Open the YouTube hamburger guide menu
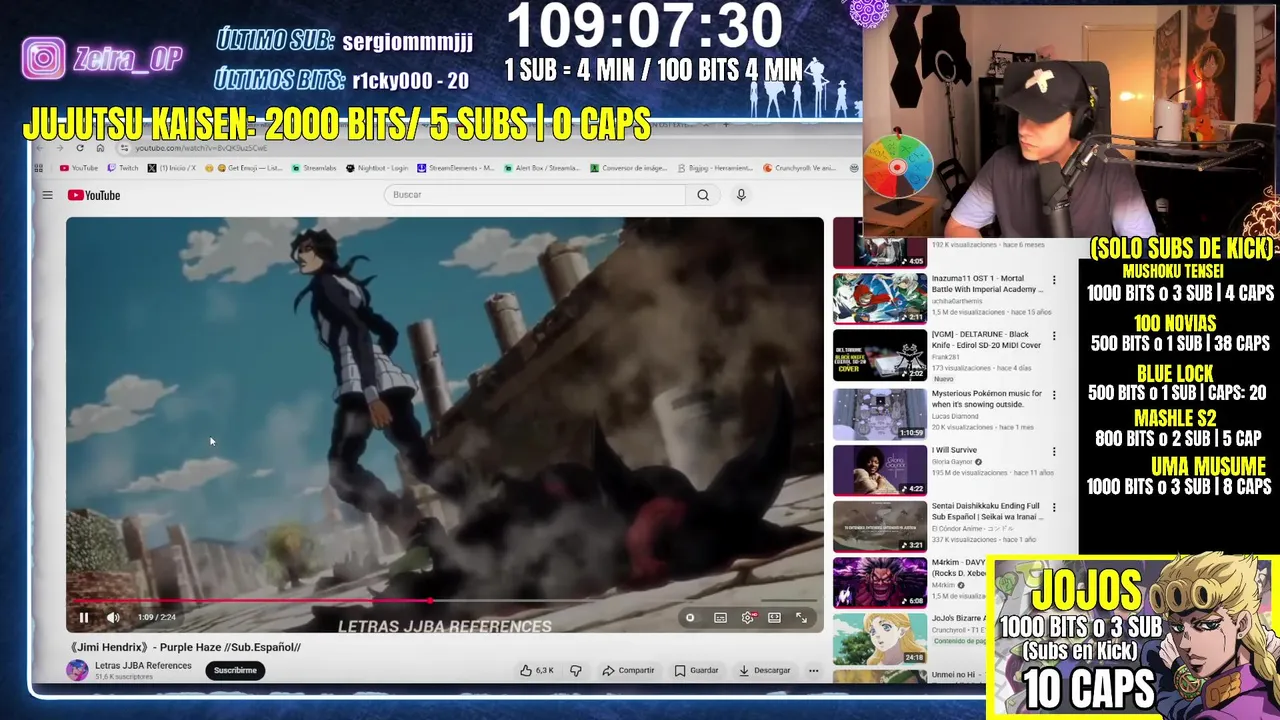Image resolution: width=1280 pixels, height=720 pixels. pyautogui.click(x=47, y=195)
